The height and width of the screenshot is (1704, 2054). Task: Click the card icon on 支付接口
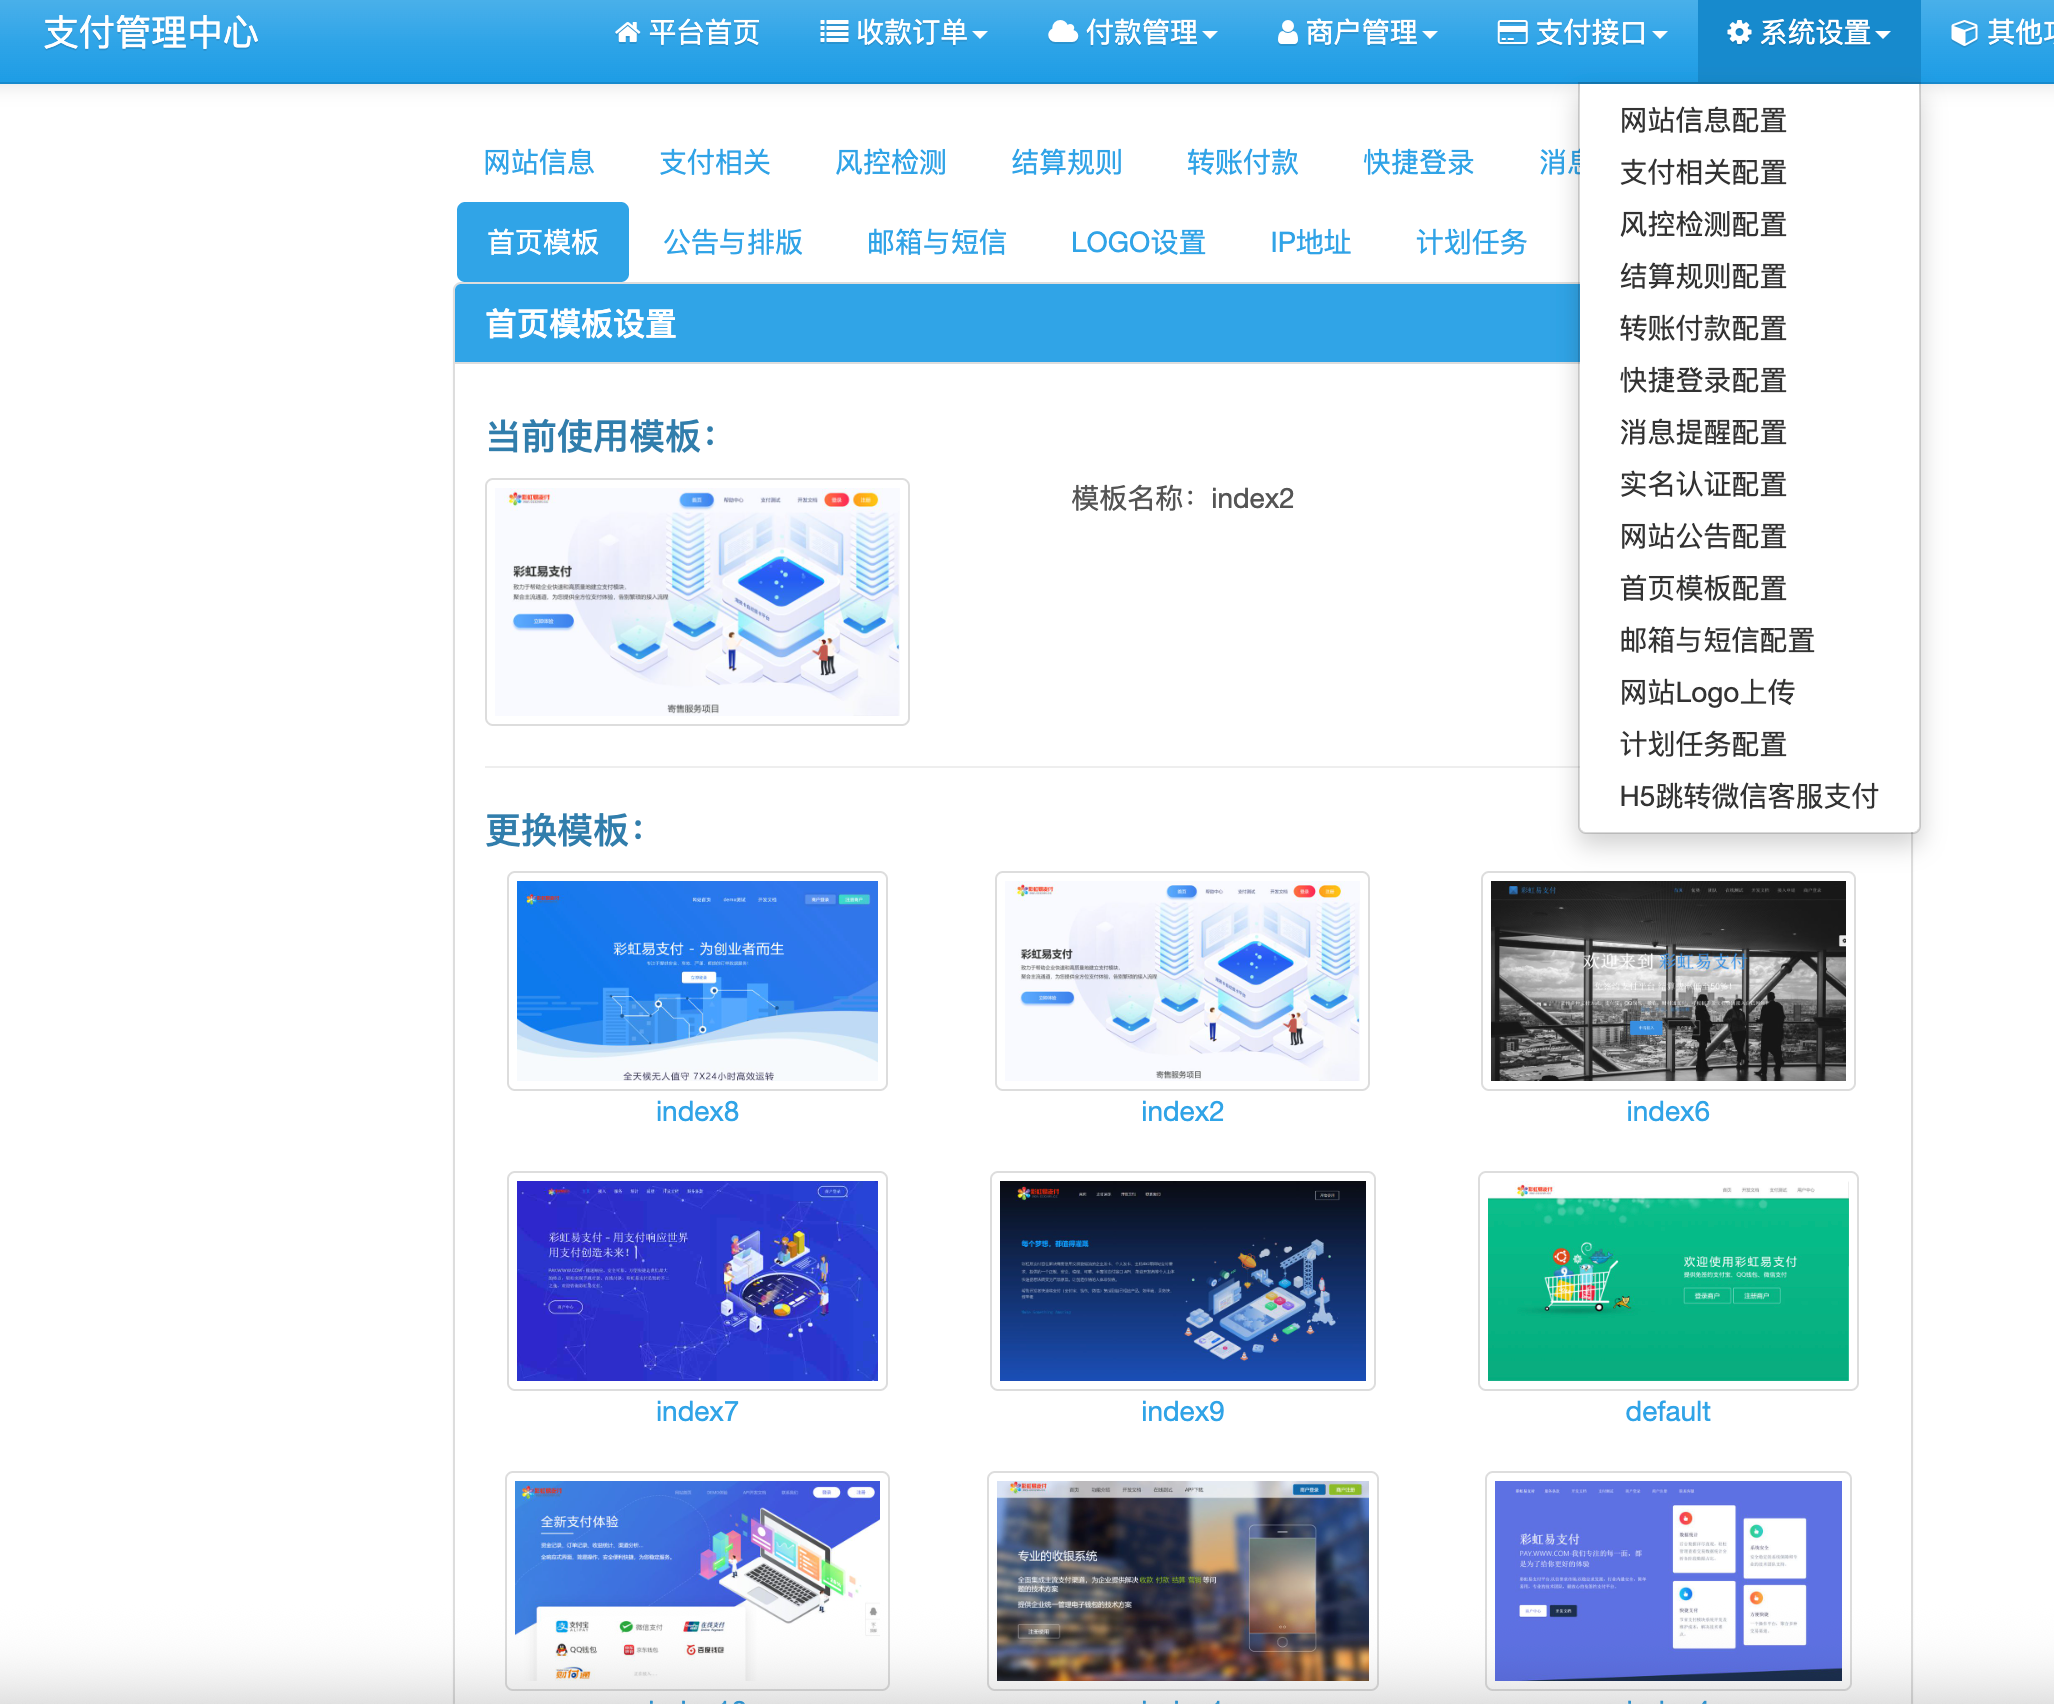tap(1510, 32)
